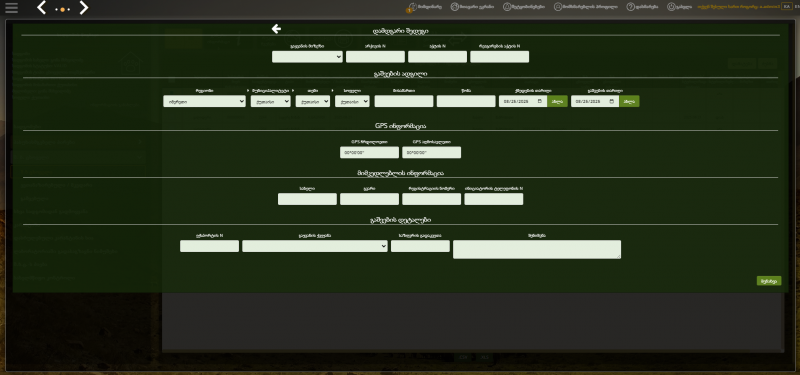This screenshot has height=375, width=800.
Task: Open calendar picker icon in first date field
Action: (540, 101)
